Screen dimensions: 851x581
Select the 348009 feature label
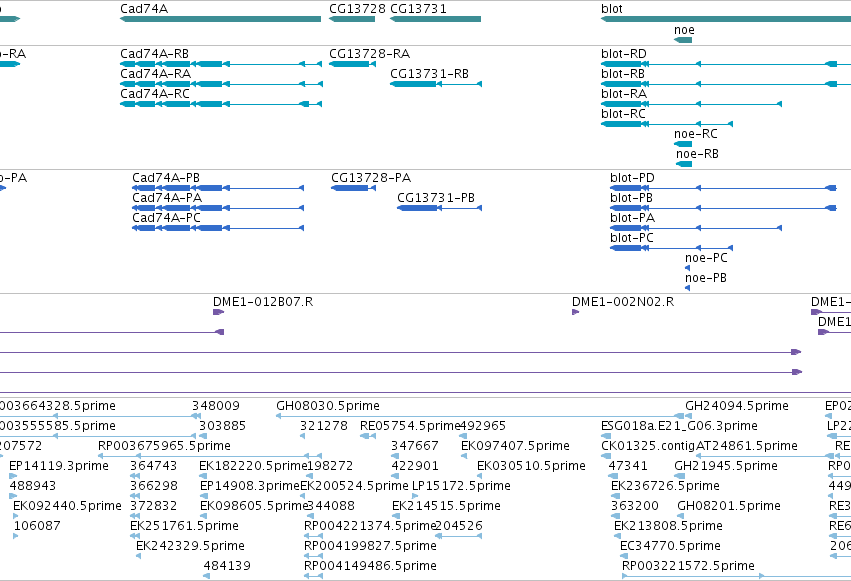tap(215, 406)
